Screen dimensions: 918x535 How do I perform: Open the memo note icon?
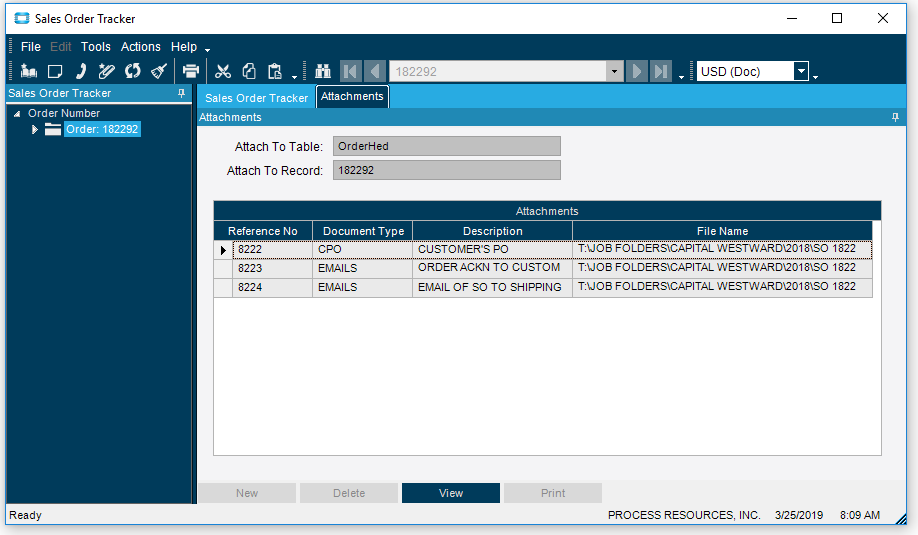coord(55,71)
